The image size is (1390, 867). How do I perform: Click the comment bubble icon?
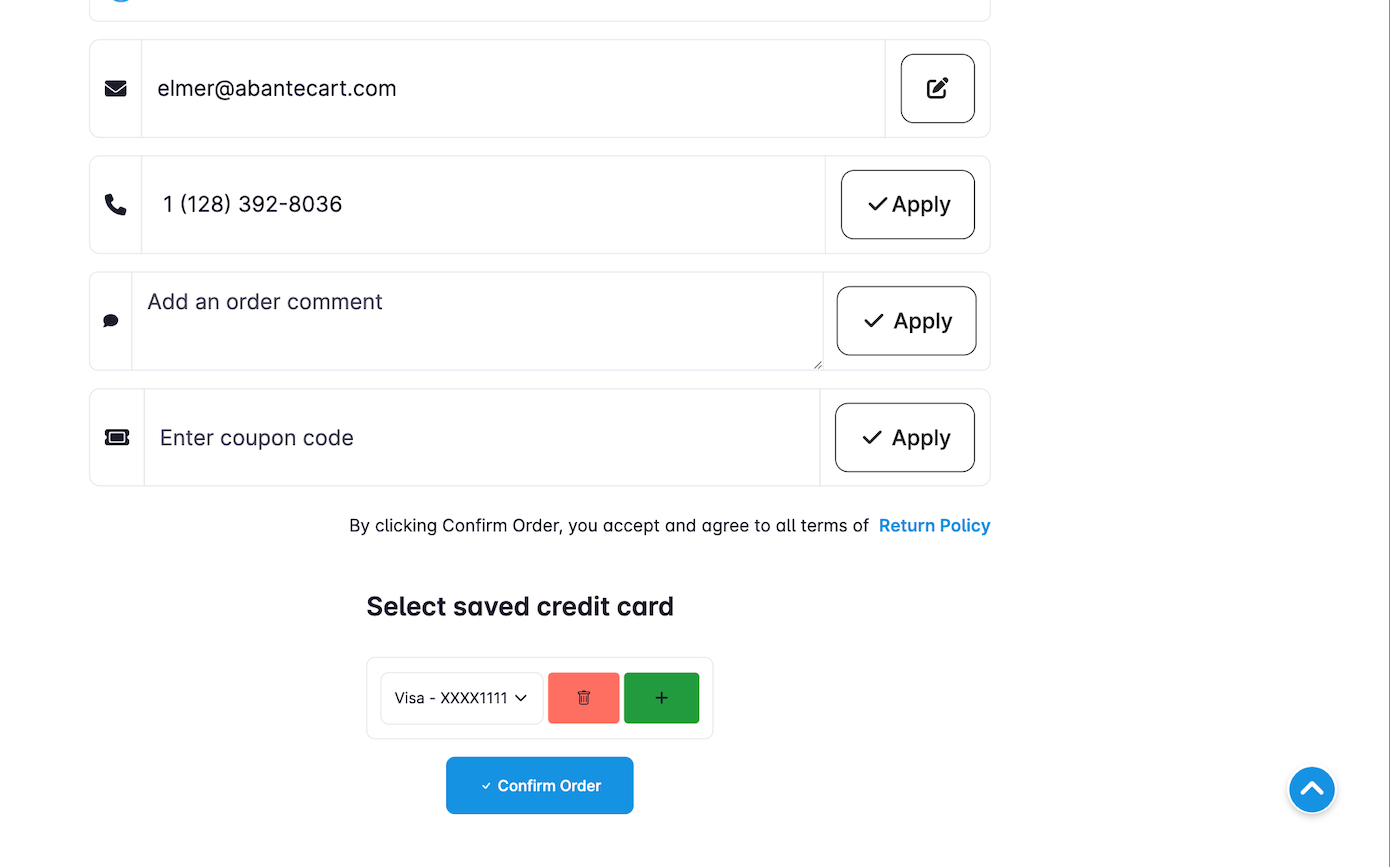tap(111, 321)
